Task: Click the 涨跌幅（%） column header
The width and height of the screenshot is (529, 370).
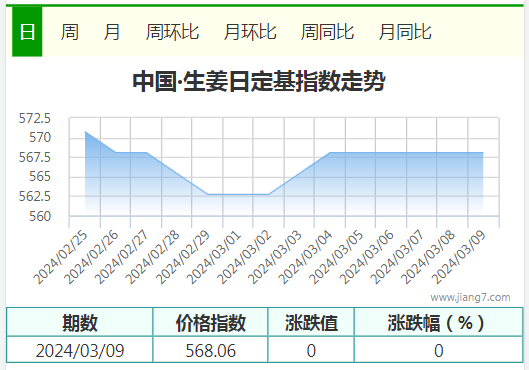Action: 439,322
